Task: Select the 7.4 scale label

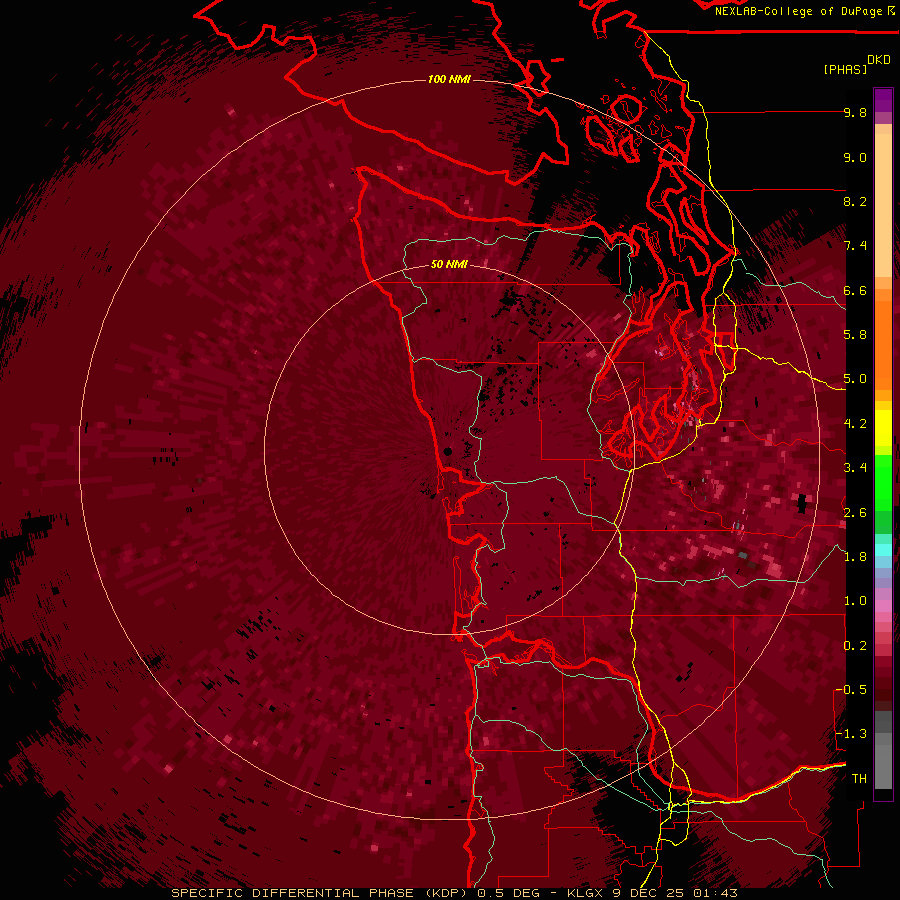Action: (x=855, y=246)
